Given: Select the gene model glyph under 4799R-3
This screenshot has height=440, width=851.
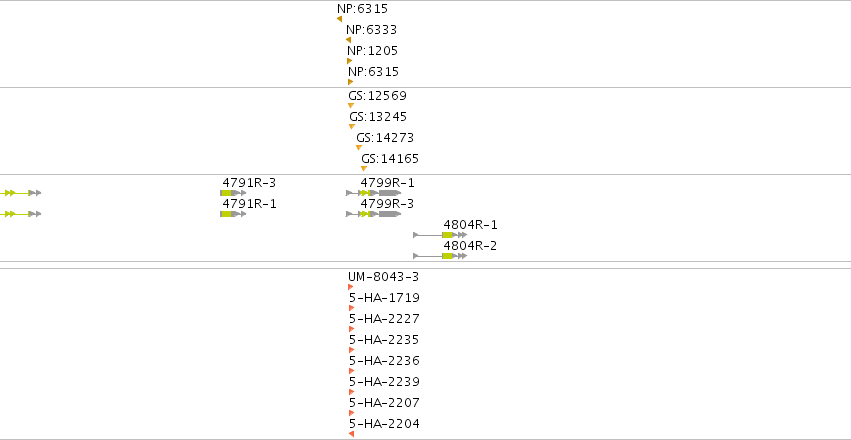Looking at the screenshot, I should (x=373, y=214).
